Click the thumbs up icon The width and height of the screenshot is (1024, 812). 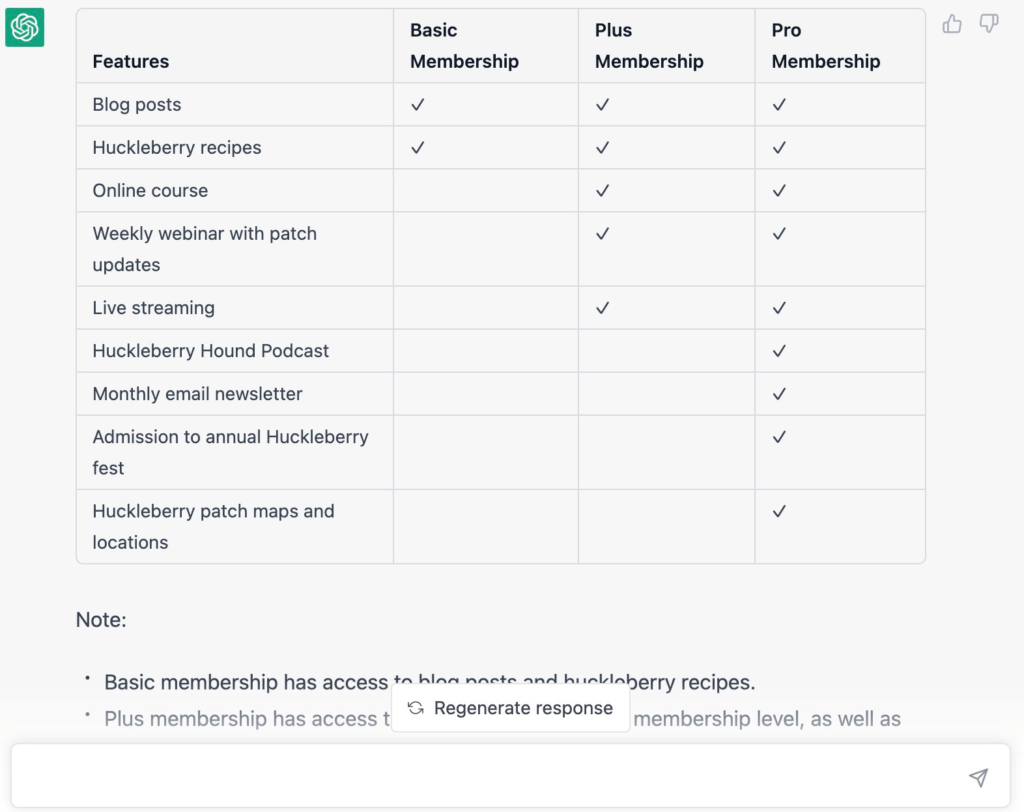tap(952, 24)
